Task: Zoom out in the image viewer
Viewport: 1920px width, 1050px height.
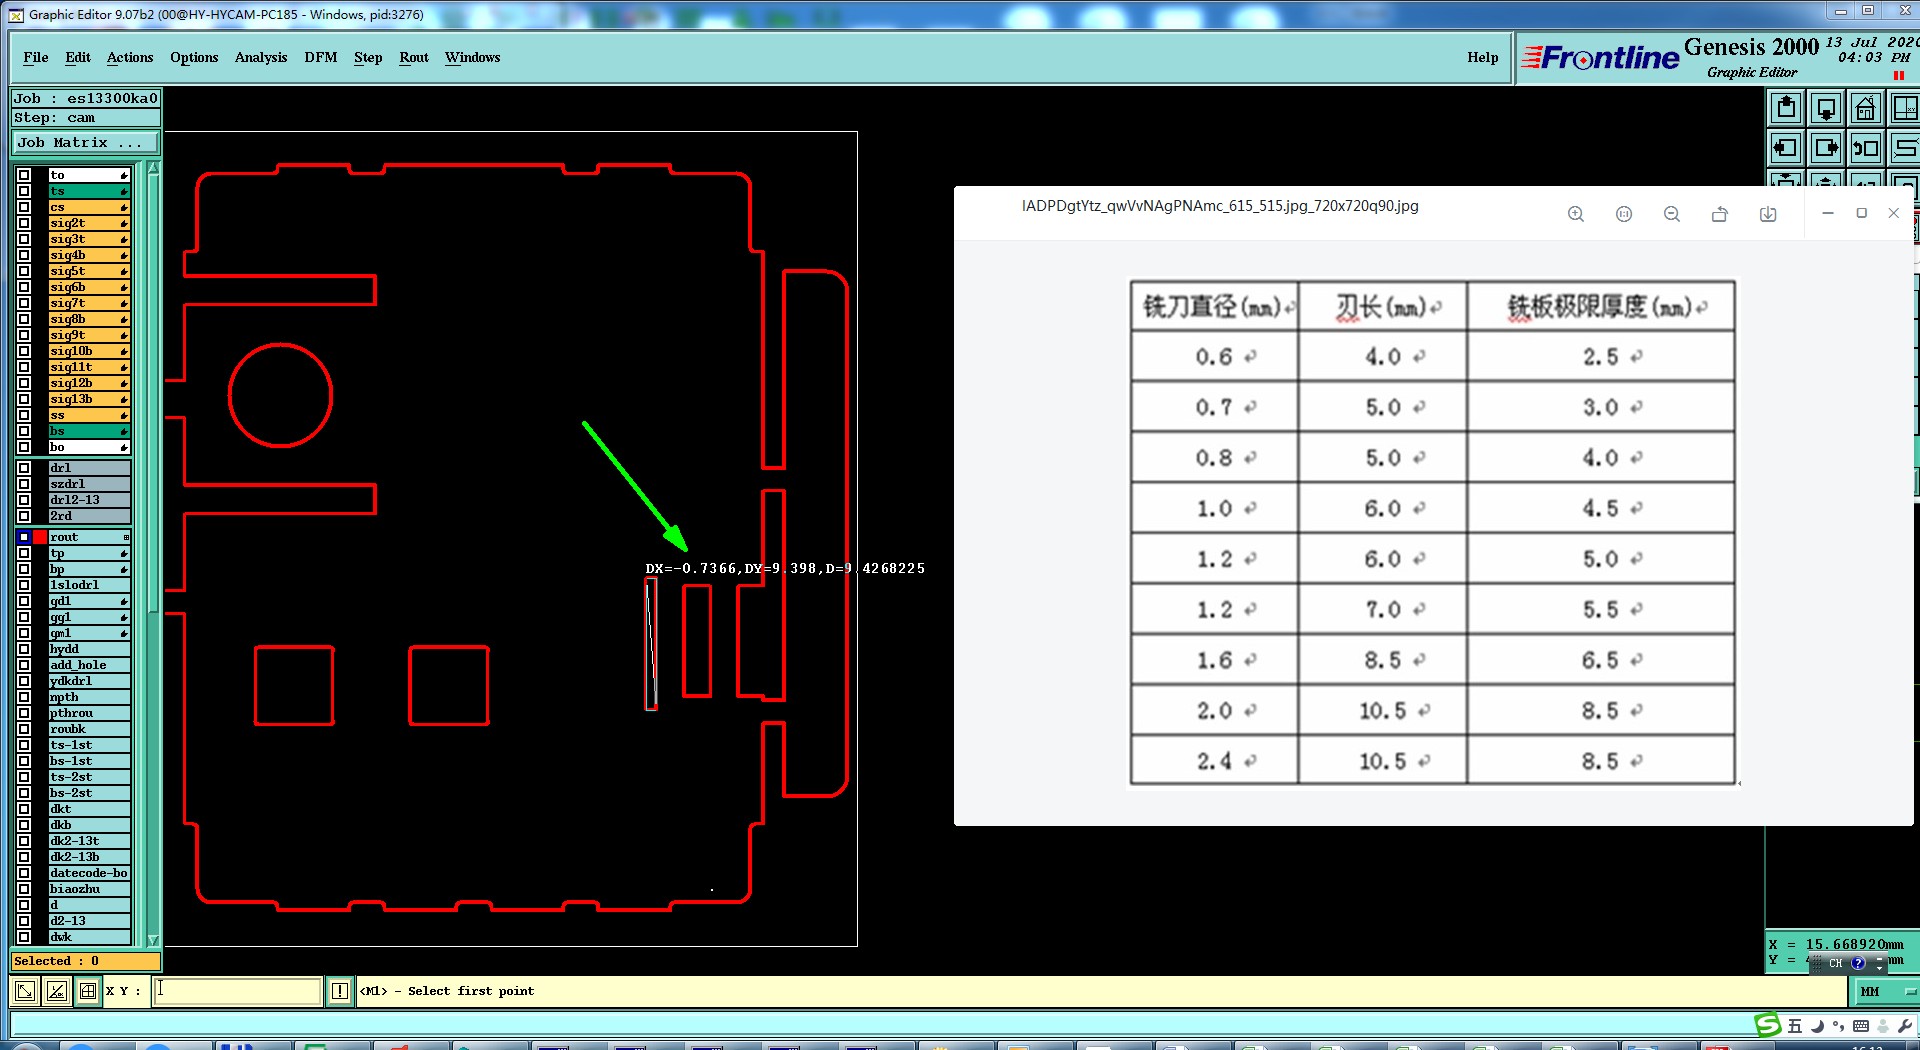Action: (1672, 214)
